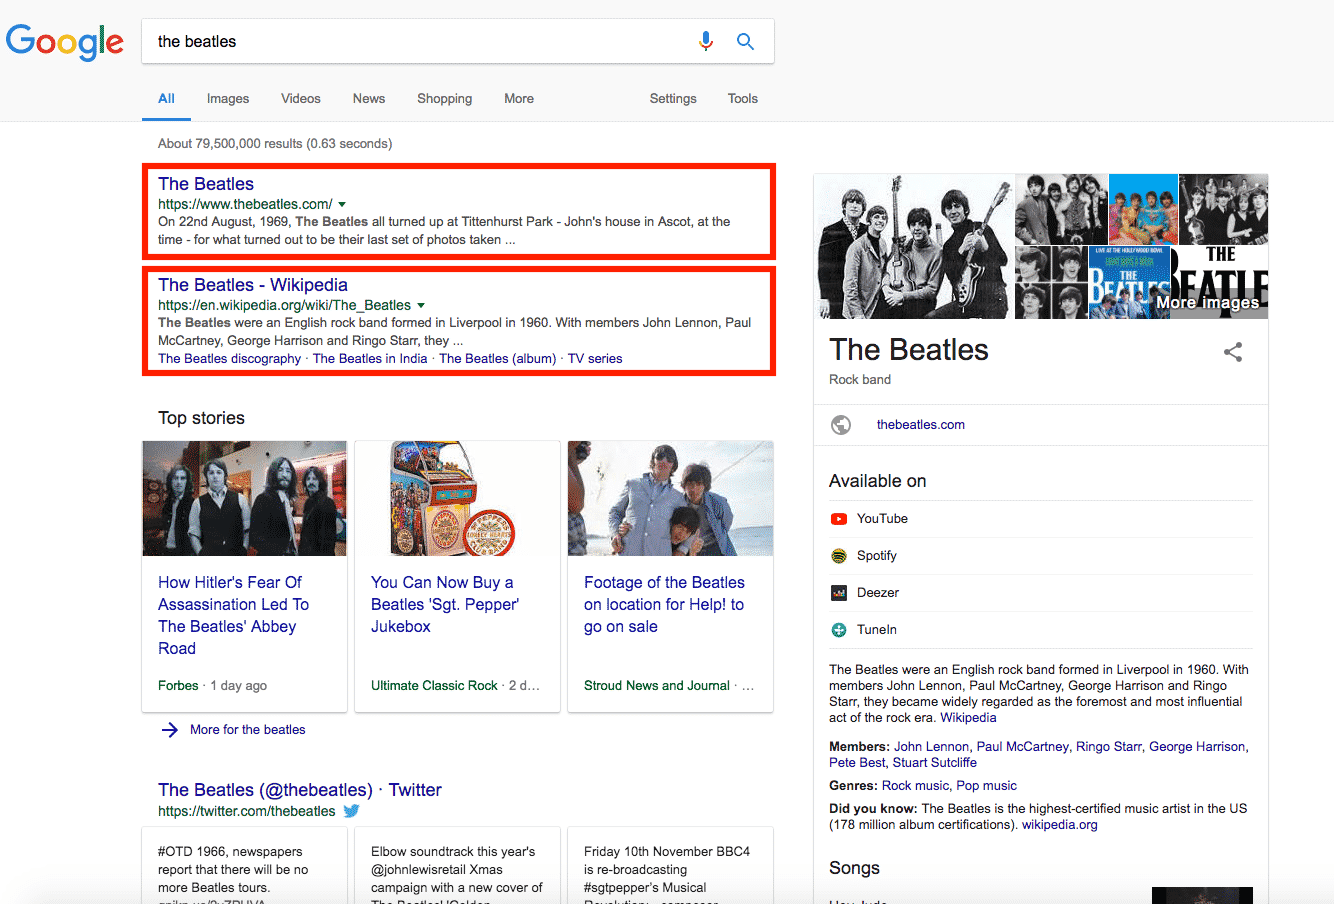This screenshot has height=904, width=1334.
Task: Open the jukebox story thumbnail image
Action: point(457,498)
